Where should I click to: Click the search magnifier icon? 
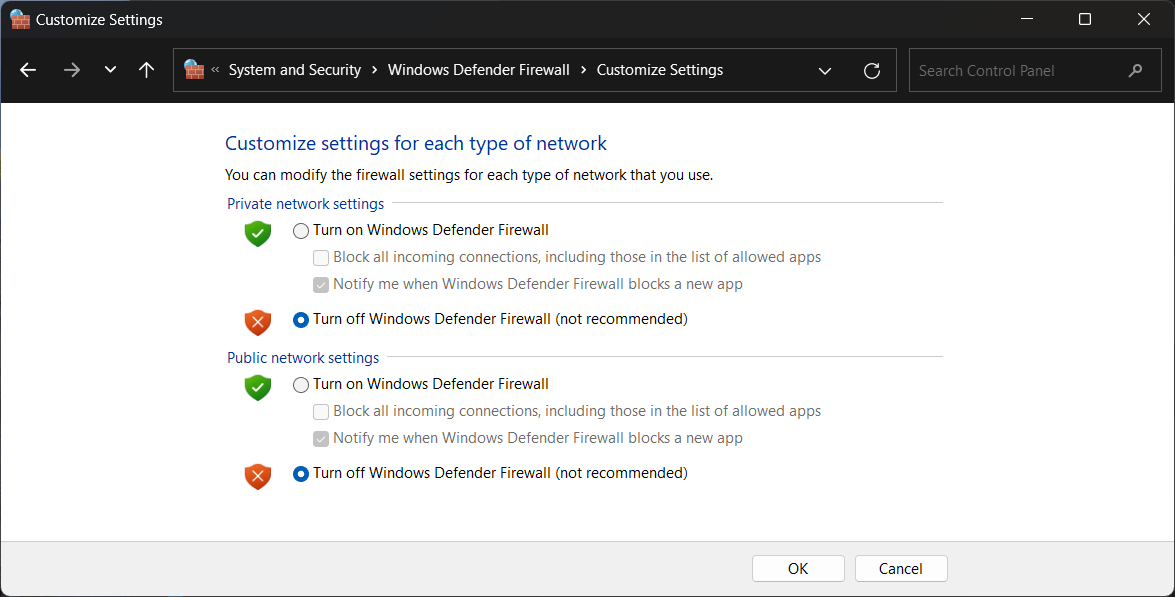(1135, 70)
